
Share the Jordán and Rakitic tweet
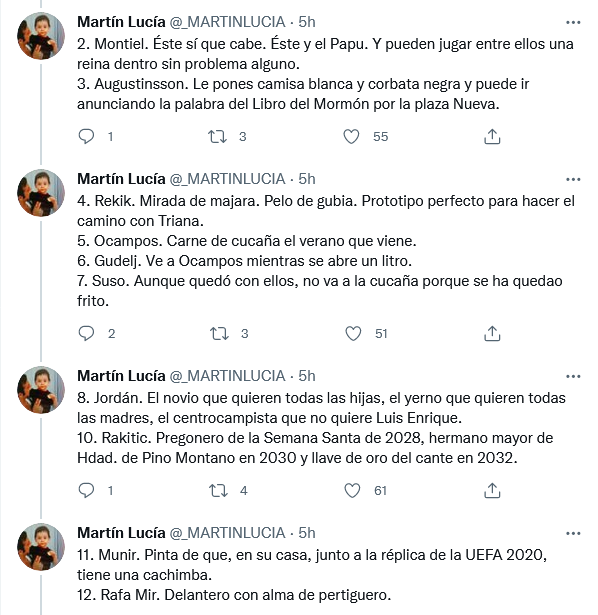pyautogui.click(x=492, y=490)
